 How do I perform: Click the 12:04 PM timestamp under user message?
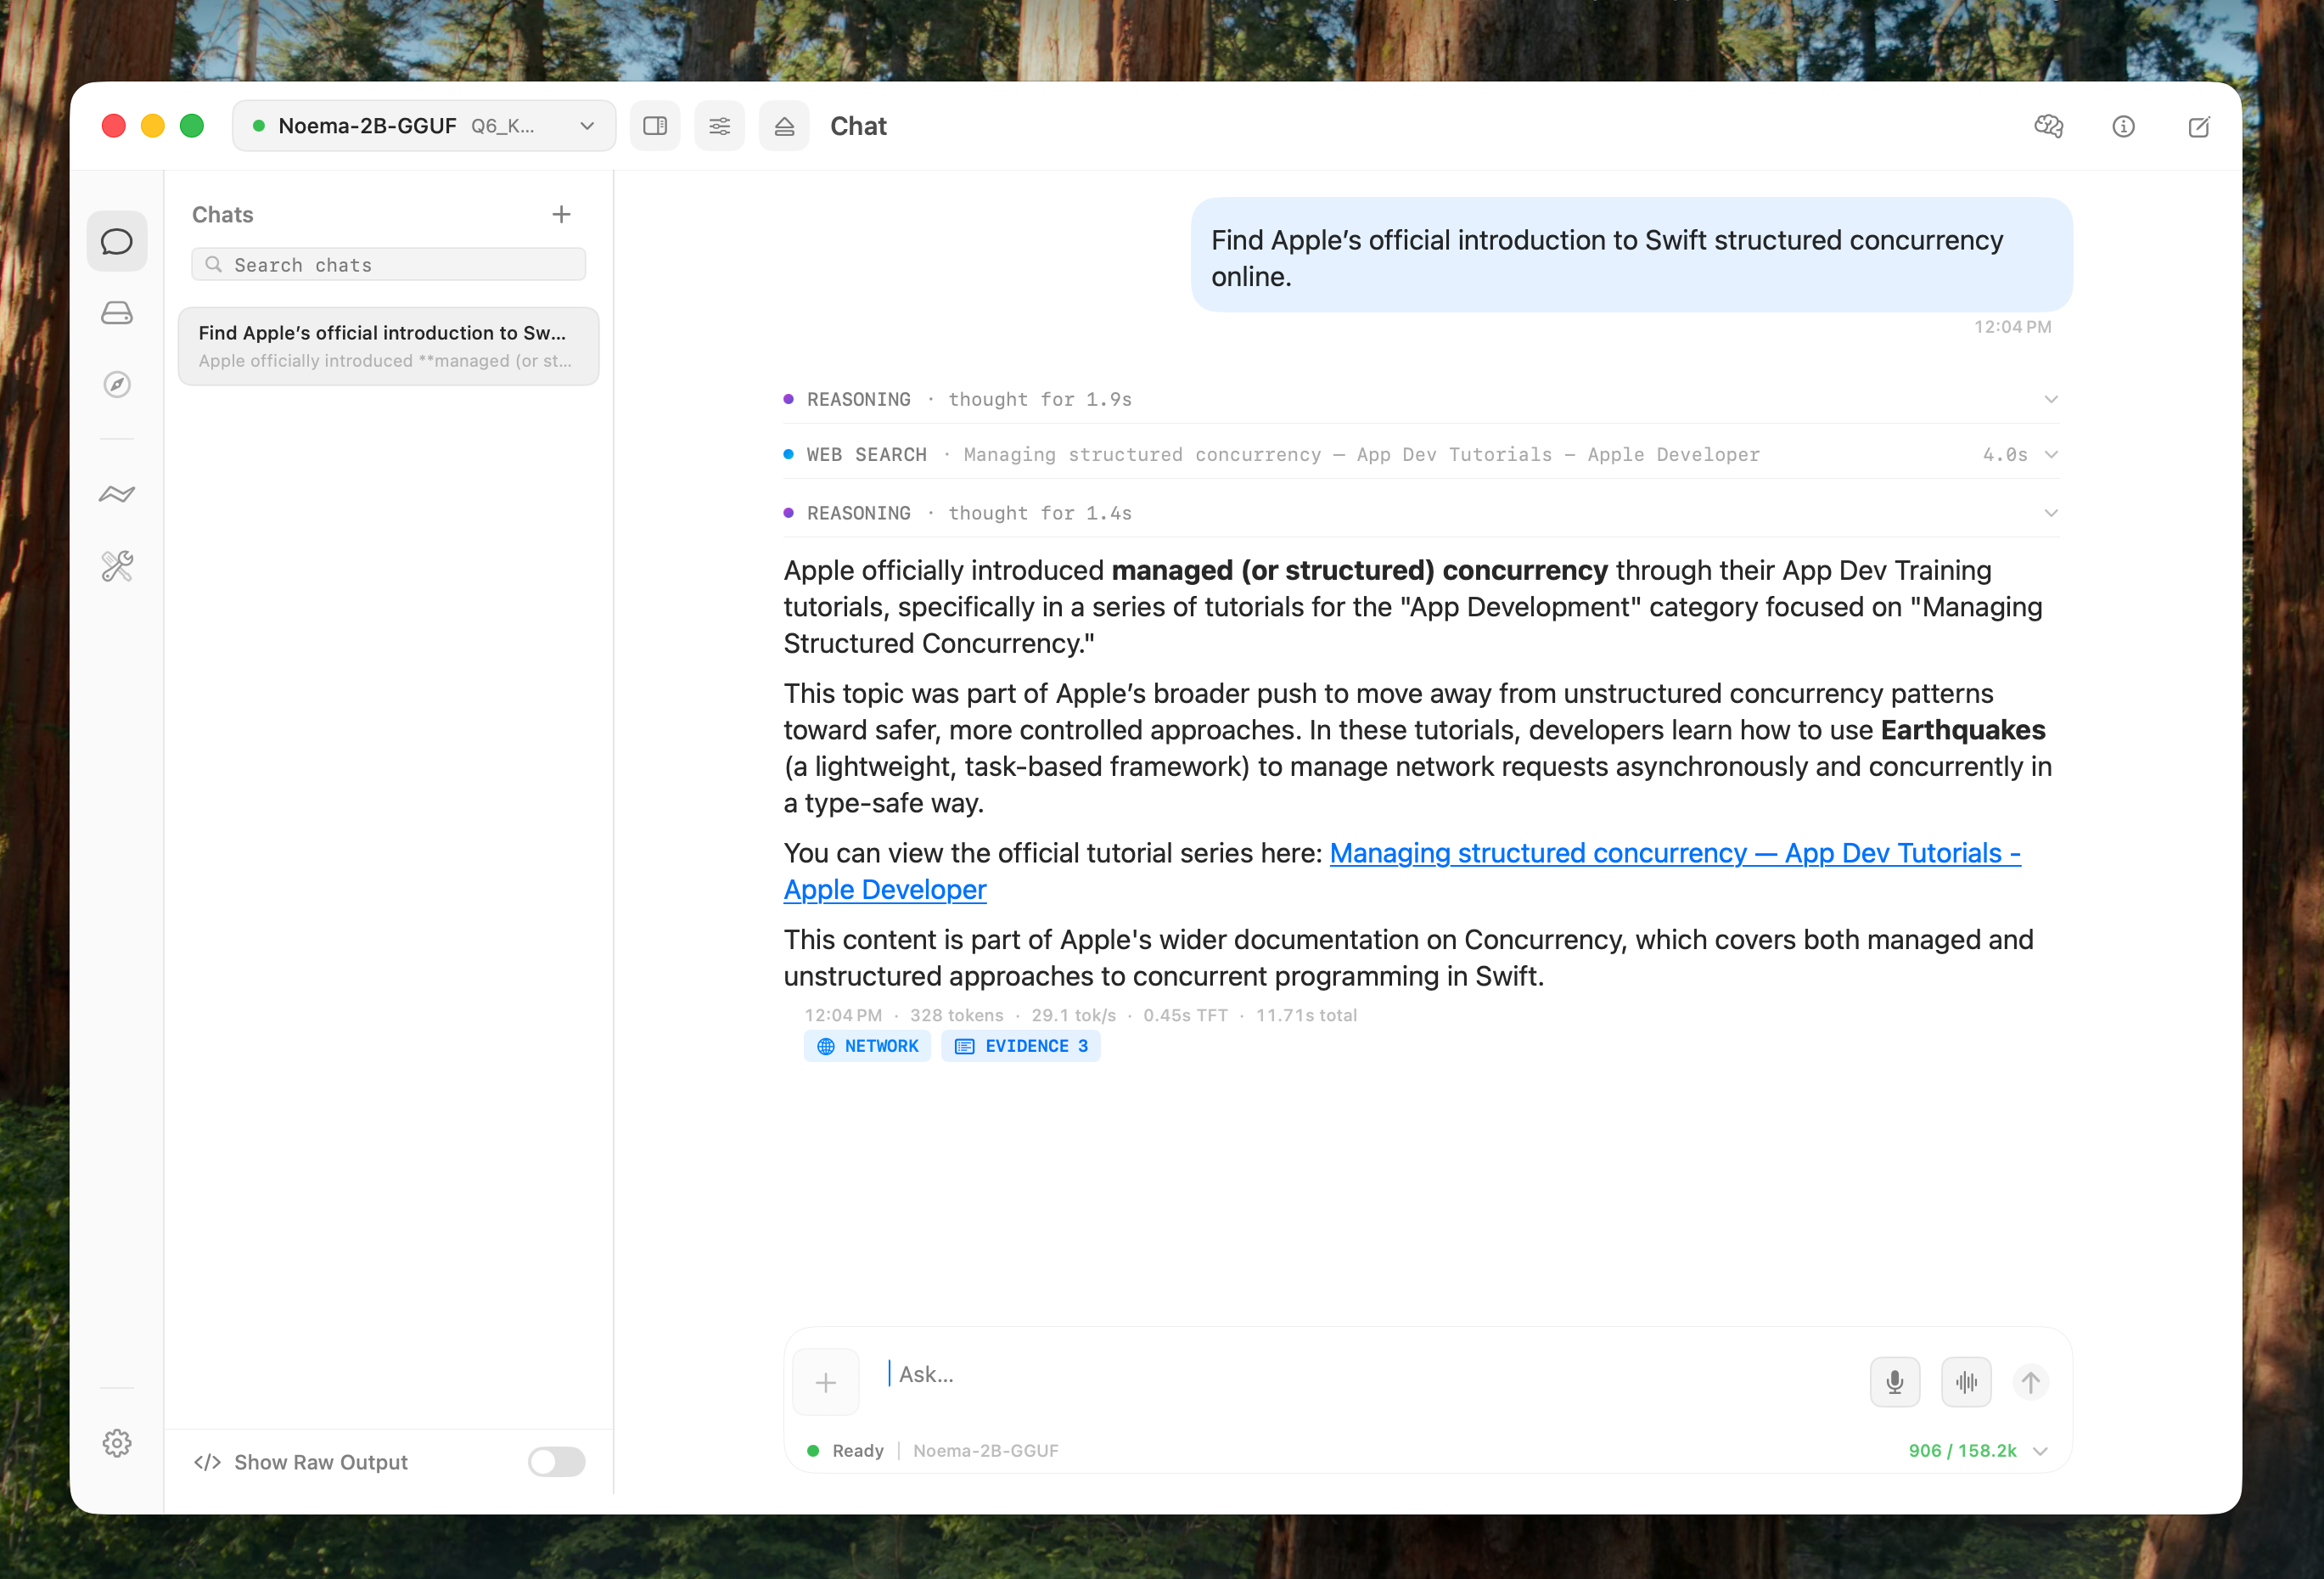(x=2012, y=327)
